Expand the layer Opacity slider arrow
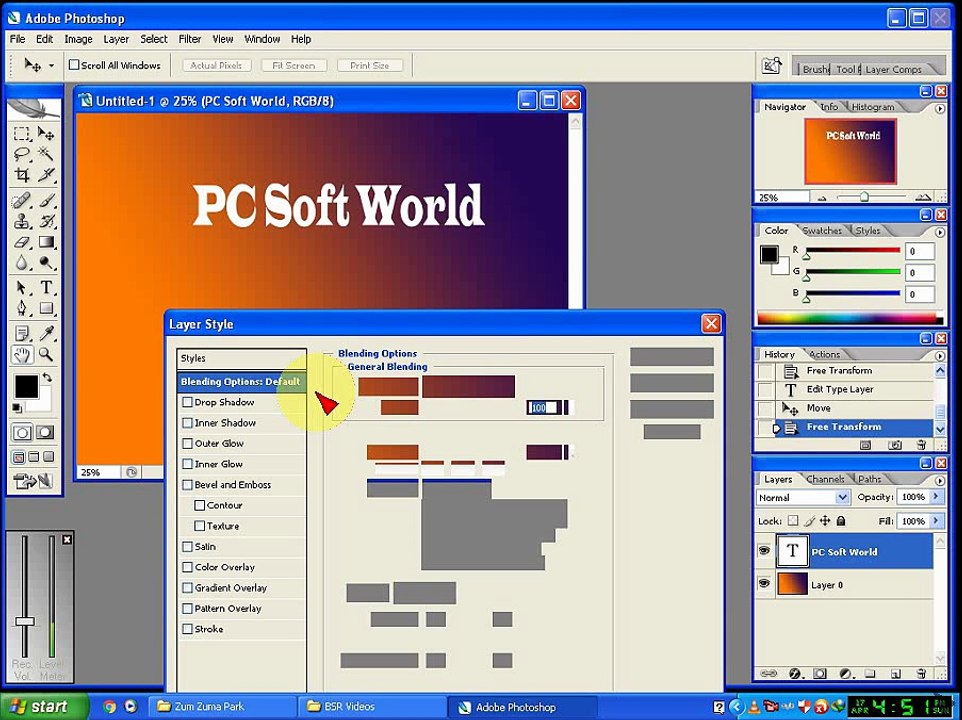Screen dimensions: 962x720 [x=936, y=497]
